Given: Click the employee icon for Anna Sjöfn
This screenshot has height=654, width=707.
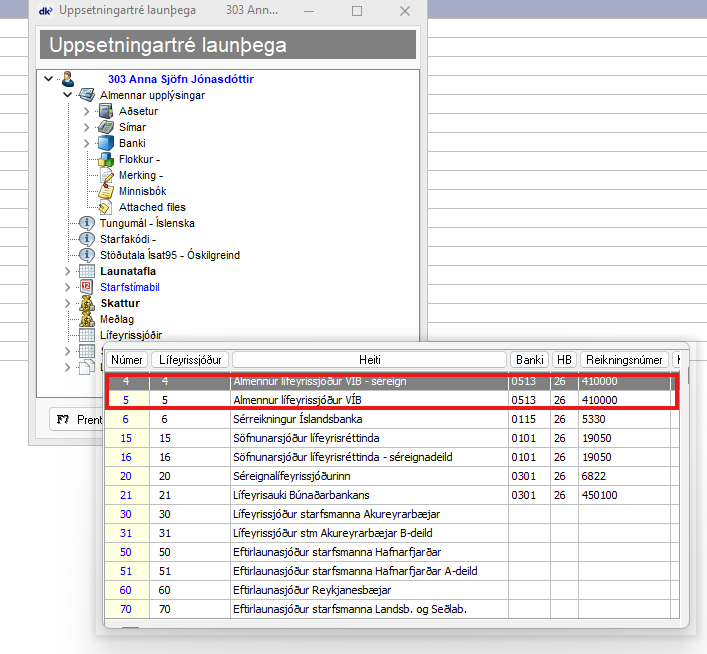Looking at the screenshot, I should coord(68,79).
